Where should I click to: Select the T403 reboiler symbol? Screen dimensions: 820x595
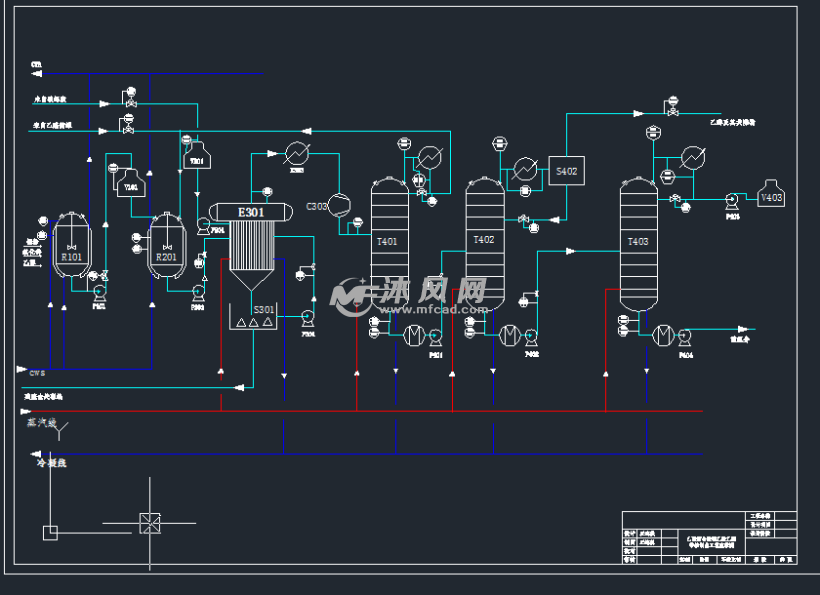(x=664, y=335)
